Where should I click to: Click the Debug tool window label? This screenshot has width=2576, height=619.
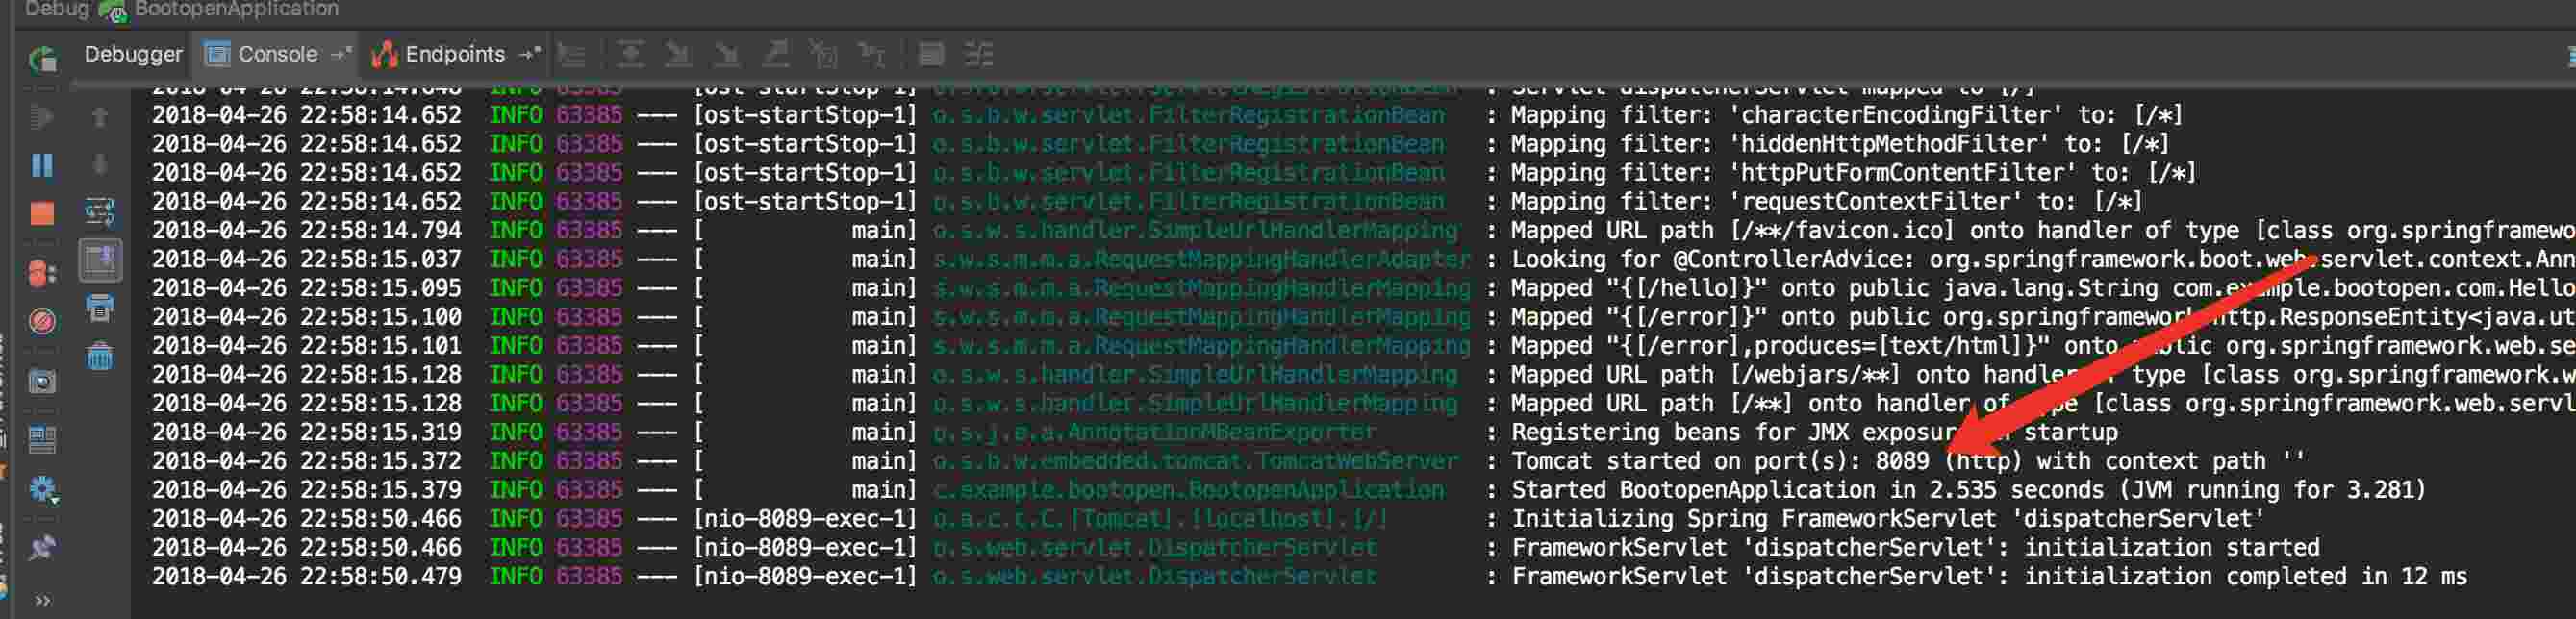pyautogui.click(x=57, y=9)
